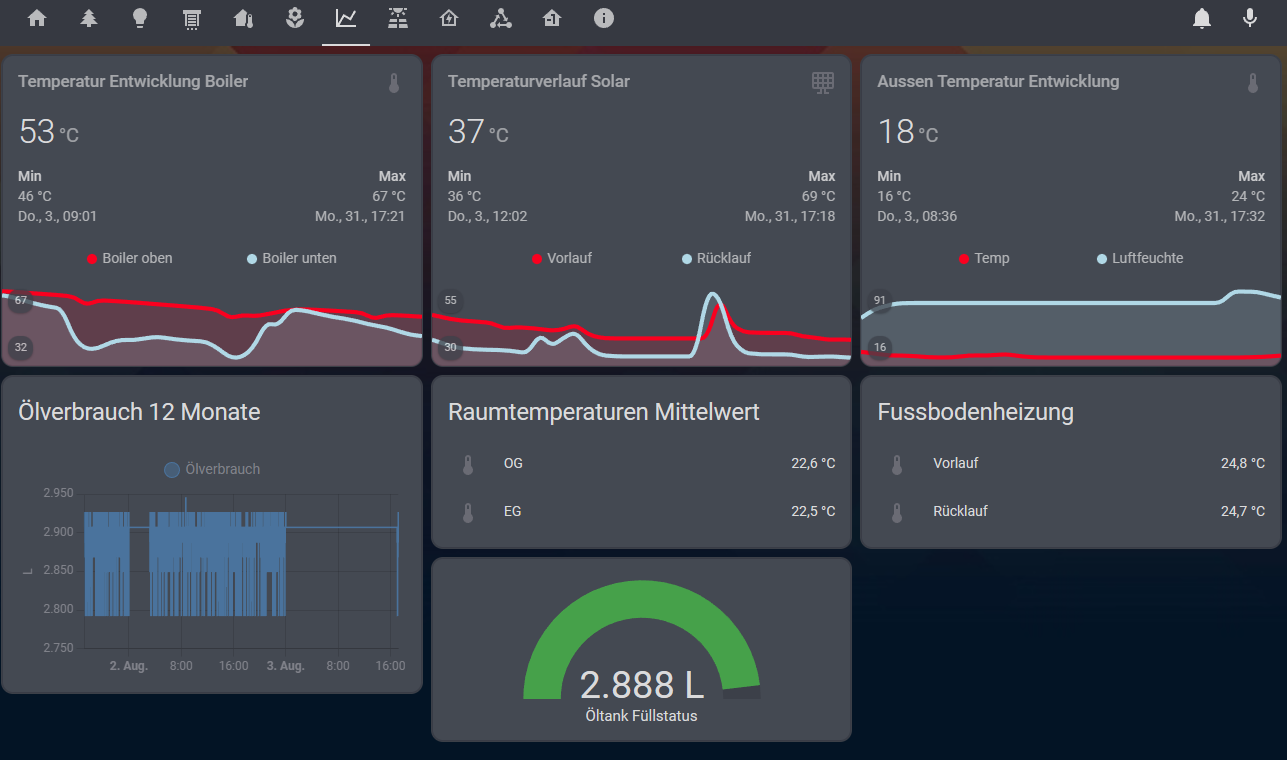Image resolution: width=1287 pixels, height=760 pixels.
Task: Select the line chart statistics tab
Action: 346,18
